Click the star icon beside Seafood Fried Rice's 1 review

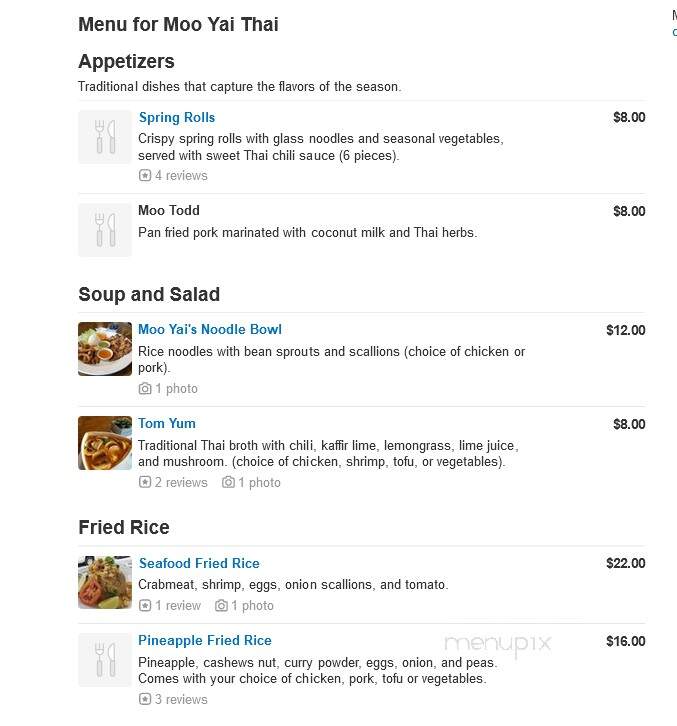[x=145, y=606]
